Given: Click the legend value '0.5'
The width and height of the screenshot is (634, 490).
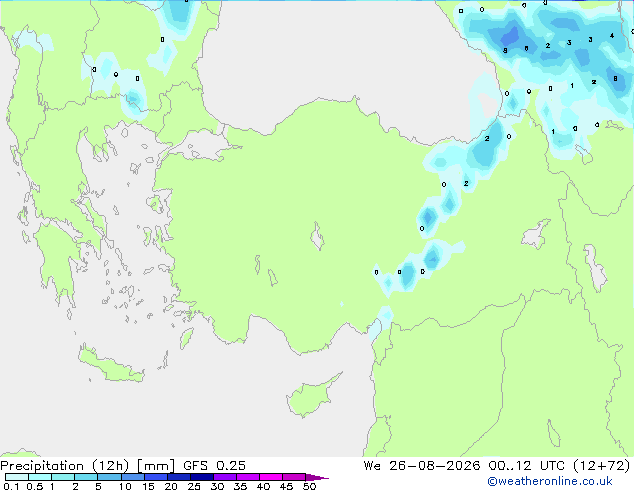Looking at the screenshot, I should (x=35, y=486).
